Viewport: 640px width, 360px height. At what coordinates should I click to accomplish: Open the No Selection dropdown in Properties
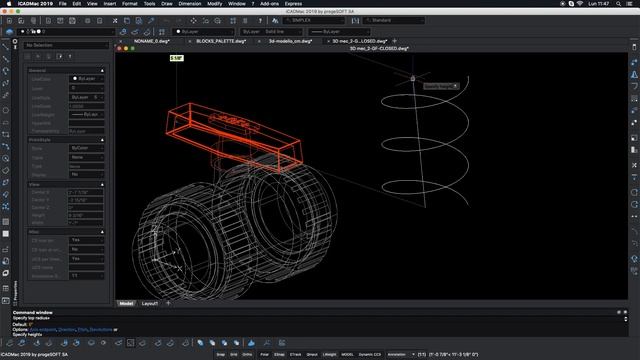click(66, 45)
